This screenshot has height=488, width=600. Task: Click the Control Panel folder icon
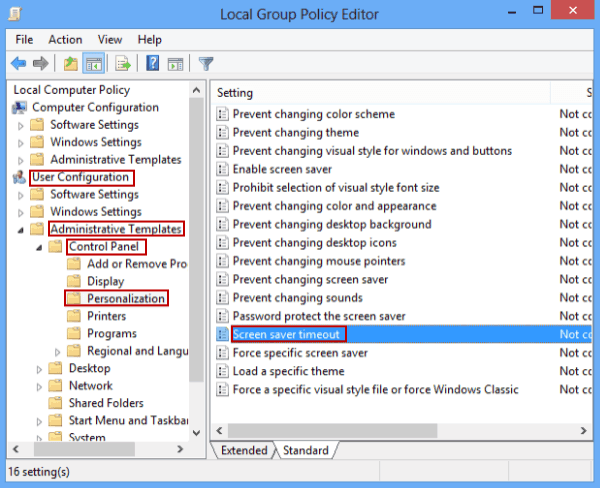(x=55, y=246)
